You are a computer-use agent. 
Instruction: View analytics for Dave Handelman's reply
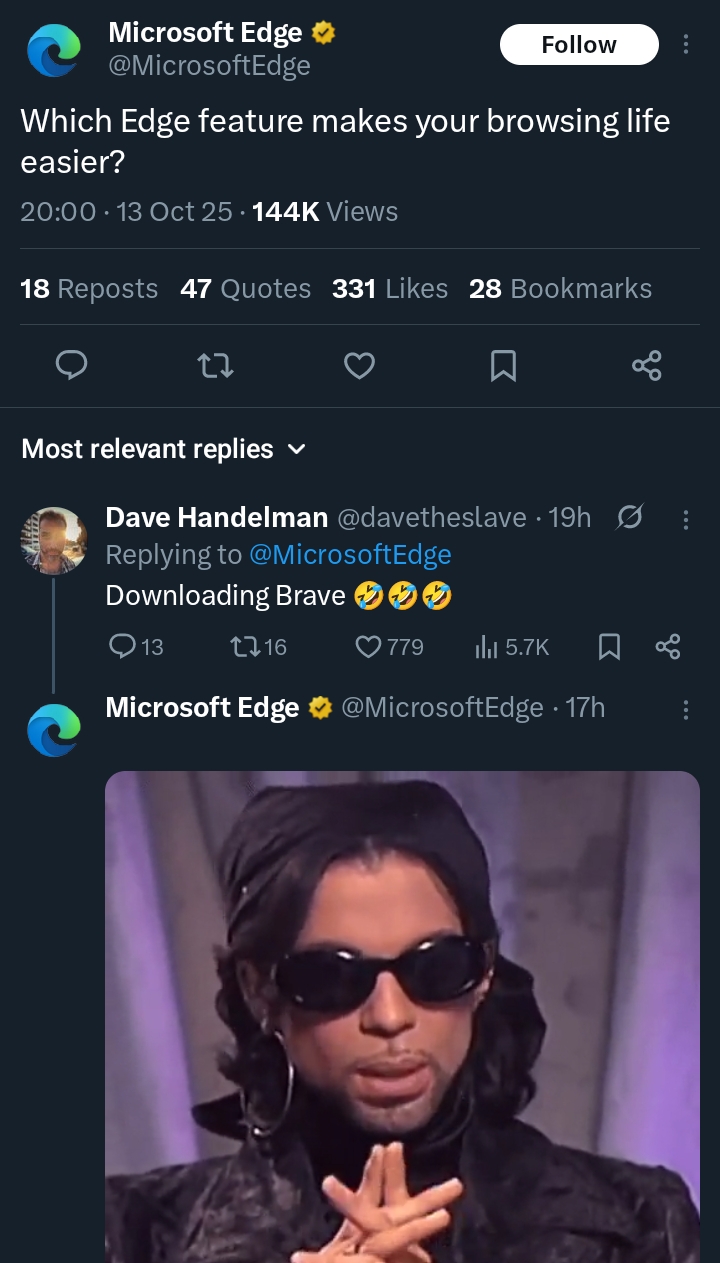pos(486,647)
